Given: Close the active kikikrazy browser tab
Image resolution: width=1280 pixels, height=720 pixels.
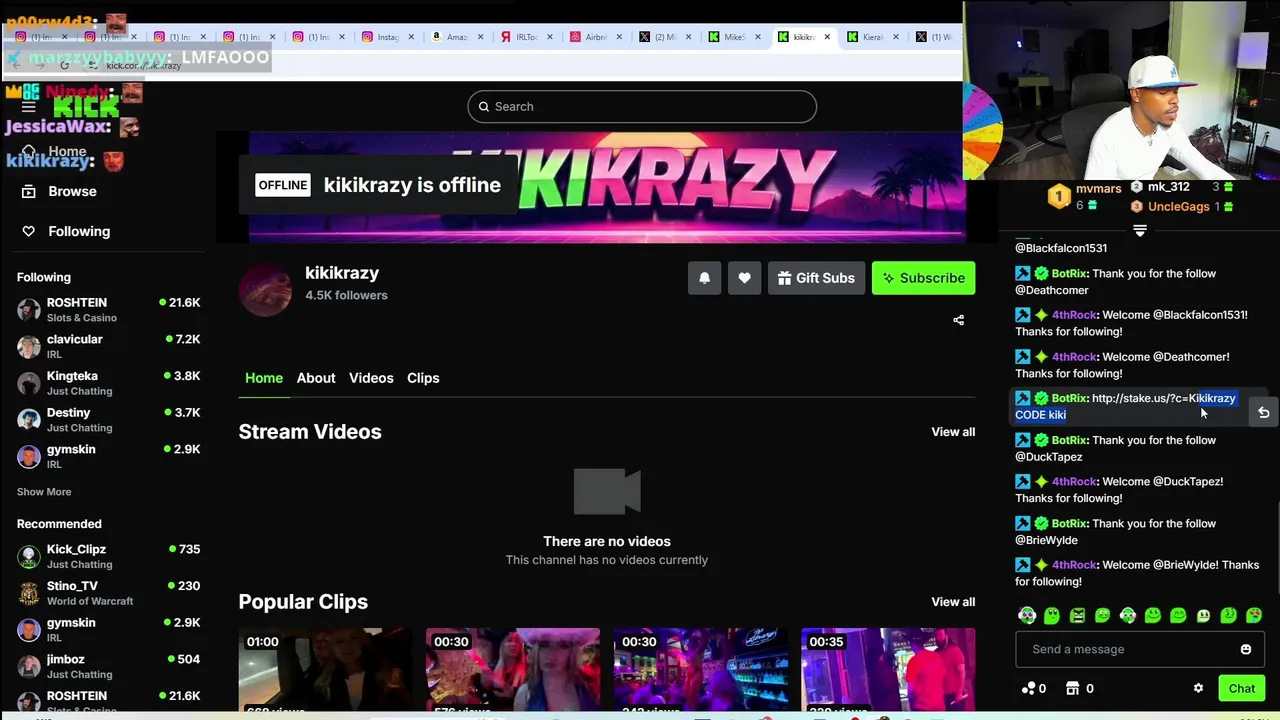Looking at the screenshot, I should coord(827,37).
